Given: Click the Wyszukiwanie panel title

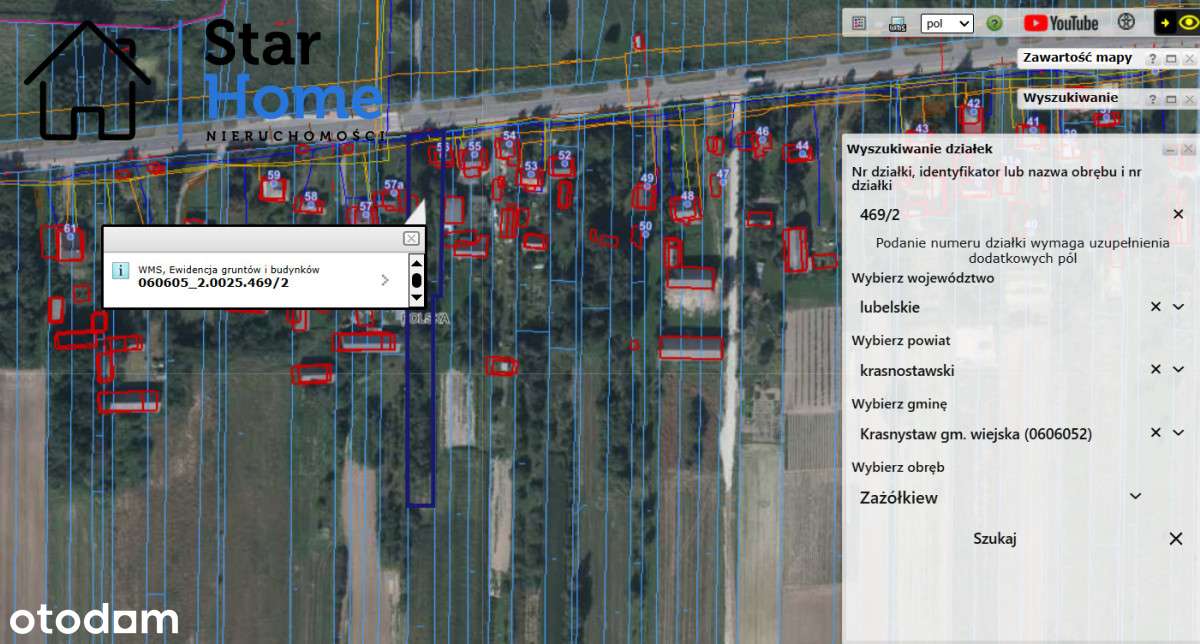Looking at the screenshot, I should point(1071,99).
